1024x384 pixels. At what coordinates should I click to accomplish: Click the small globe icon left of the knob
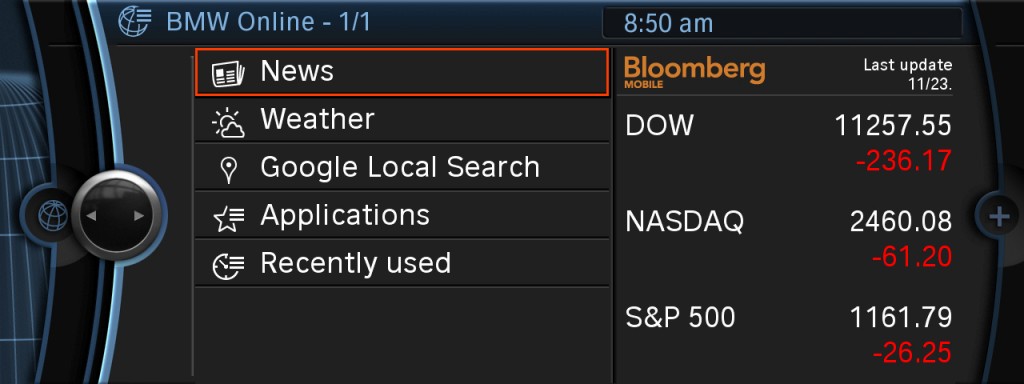click(53, 216)
